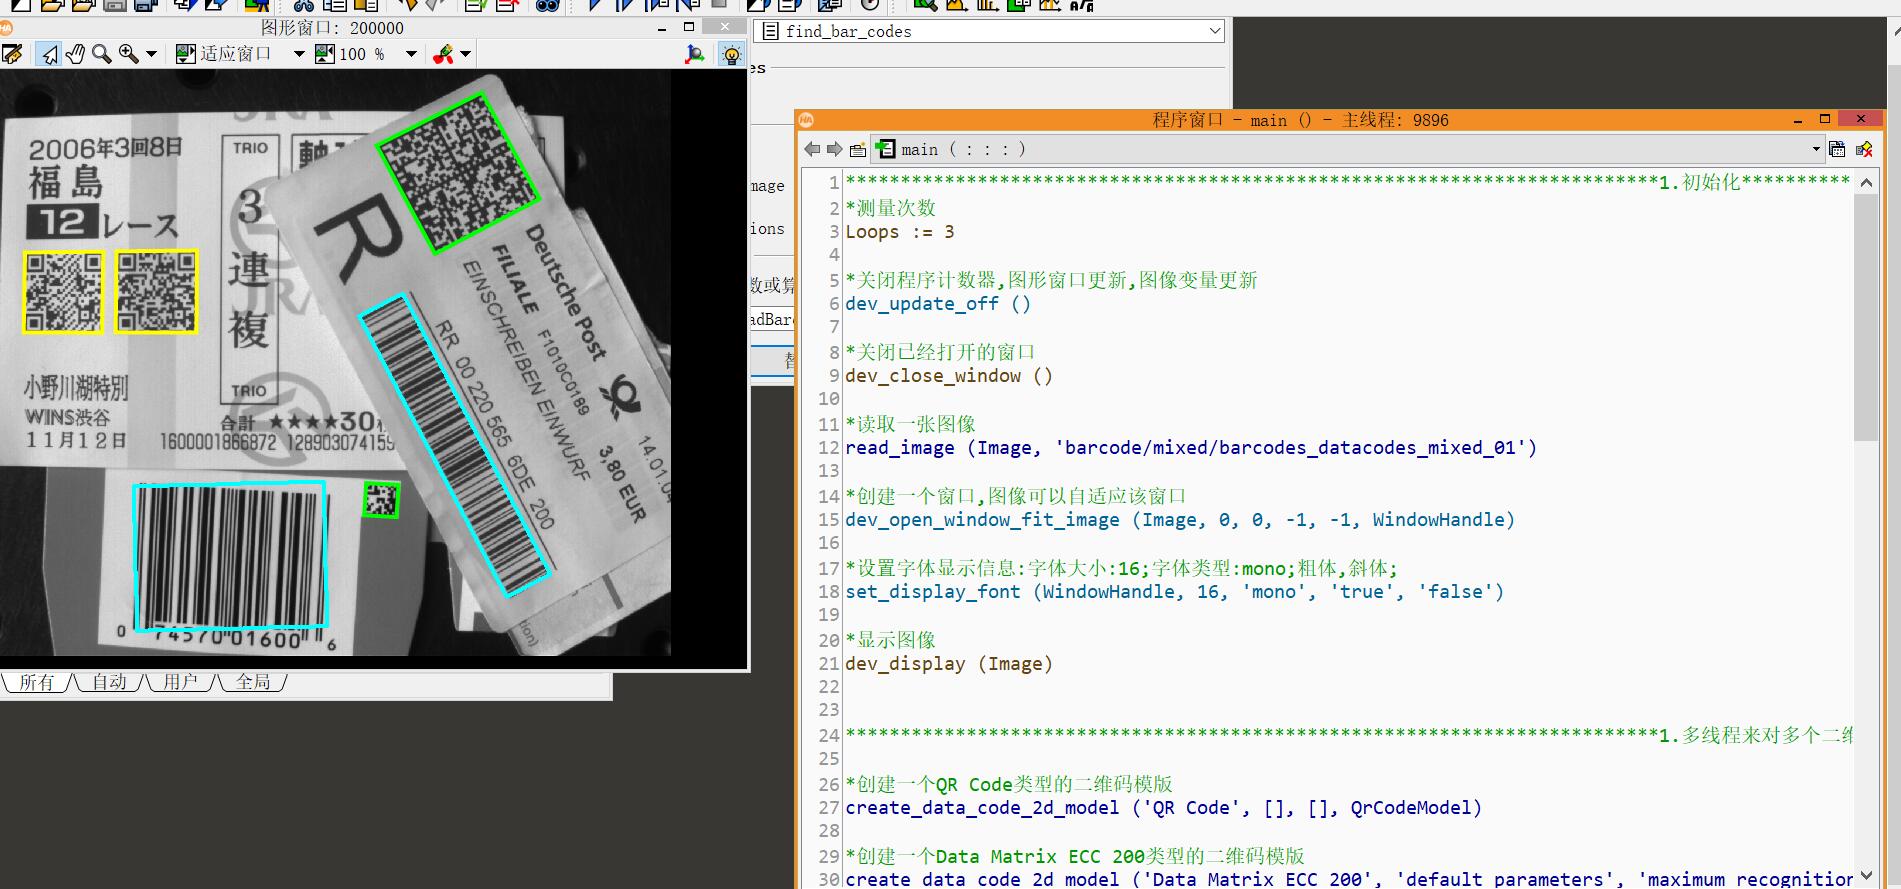Image resolution: width=1901 pixels, height=889 pixels.
Task: Click the window size icon beside 100 %
Action: pos(325,54)
